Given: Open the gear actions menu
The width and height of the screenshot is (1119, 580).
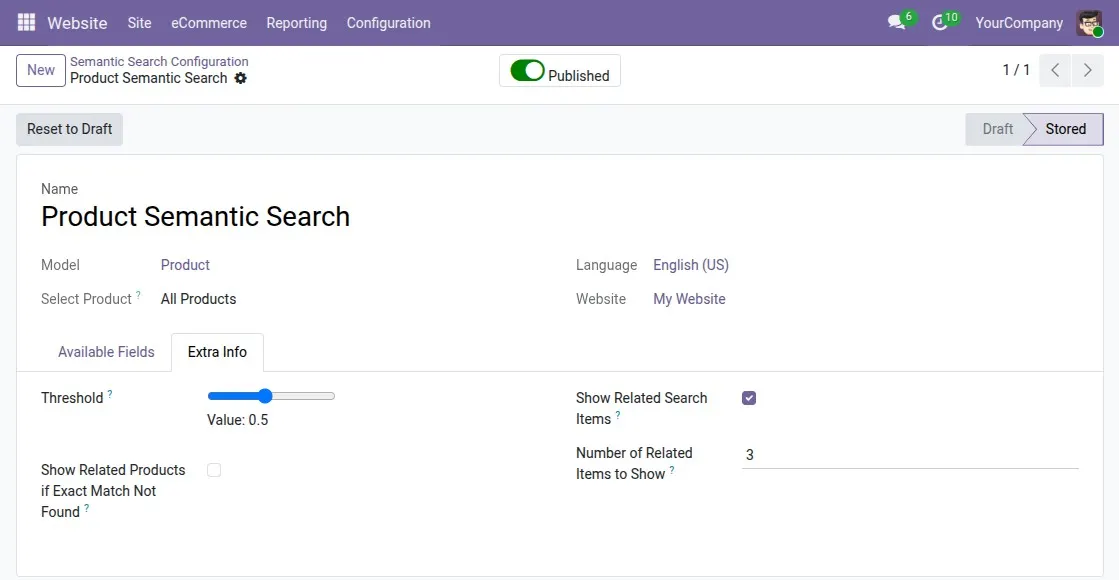Looking at the screenshot, I should [240, 78].
